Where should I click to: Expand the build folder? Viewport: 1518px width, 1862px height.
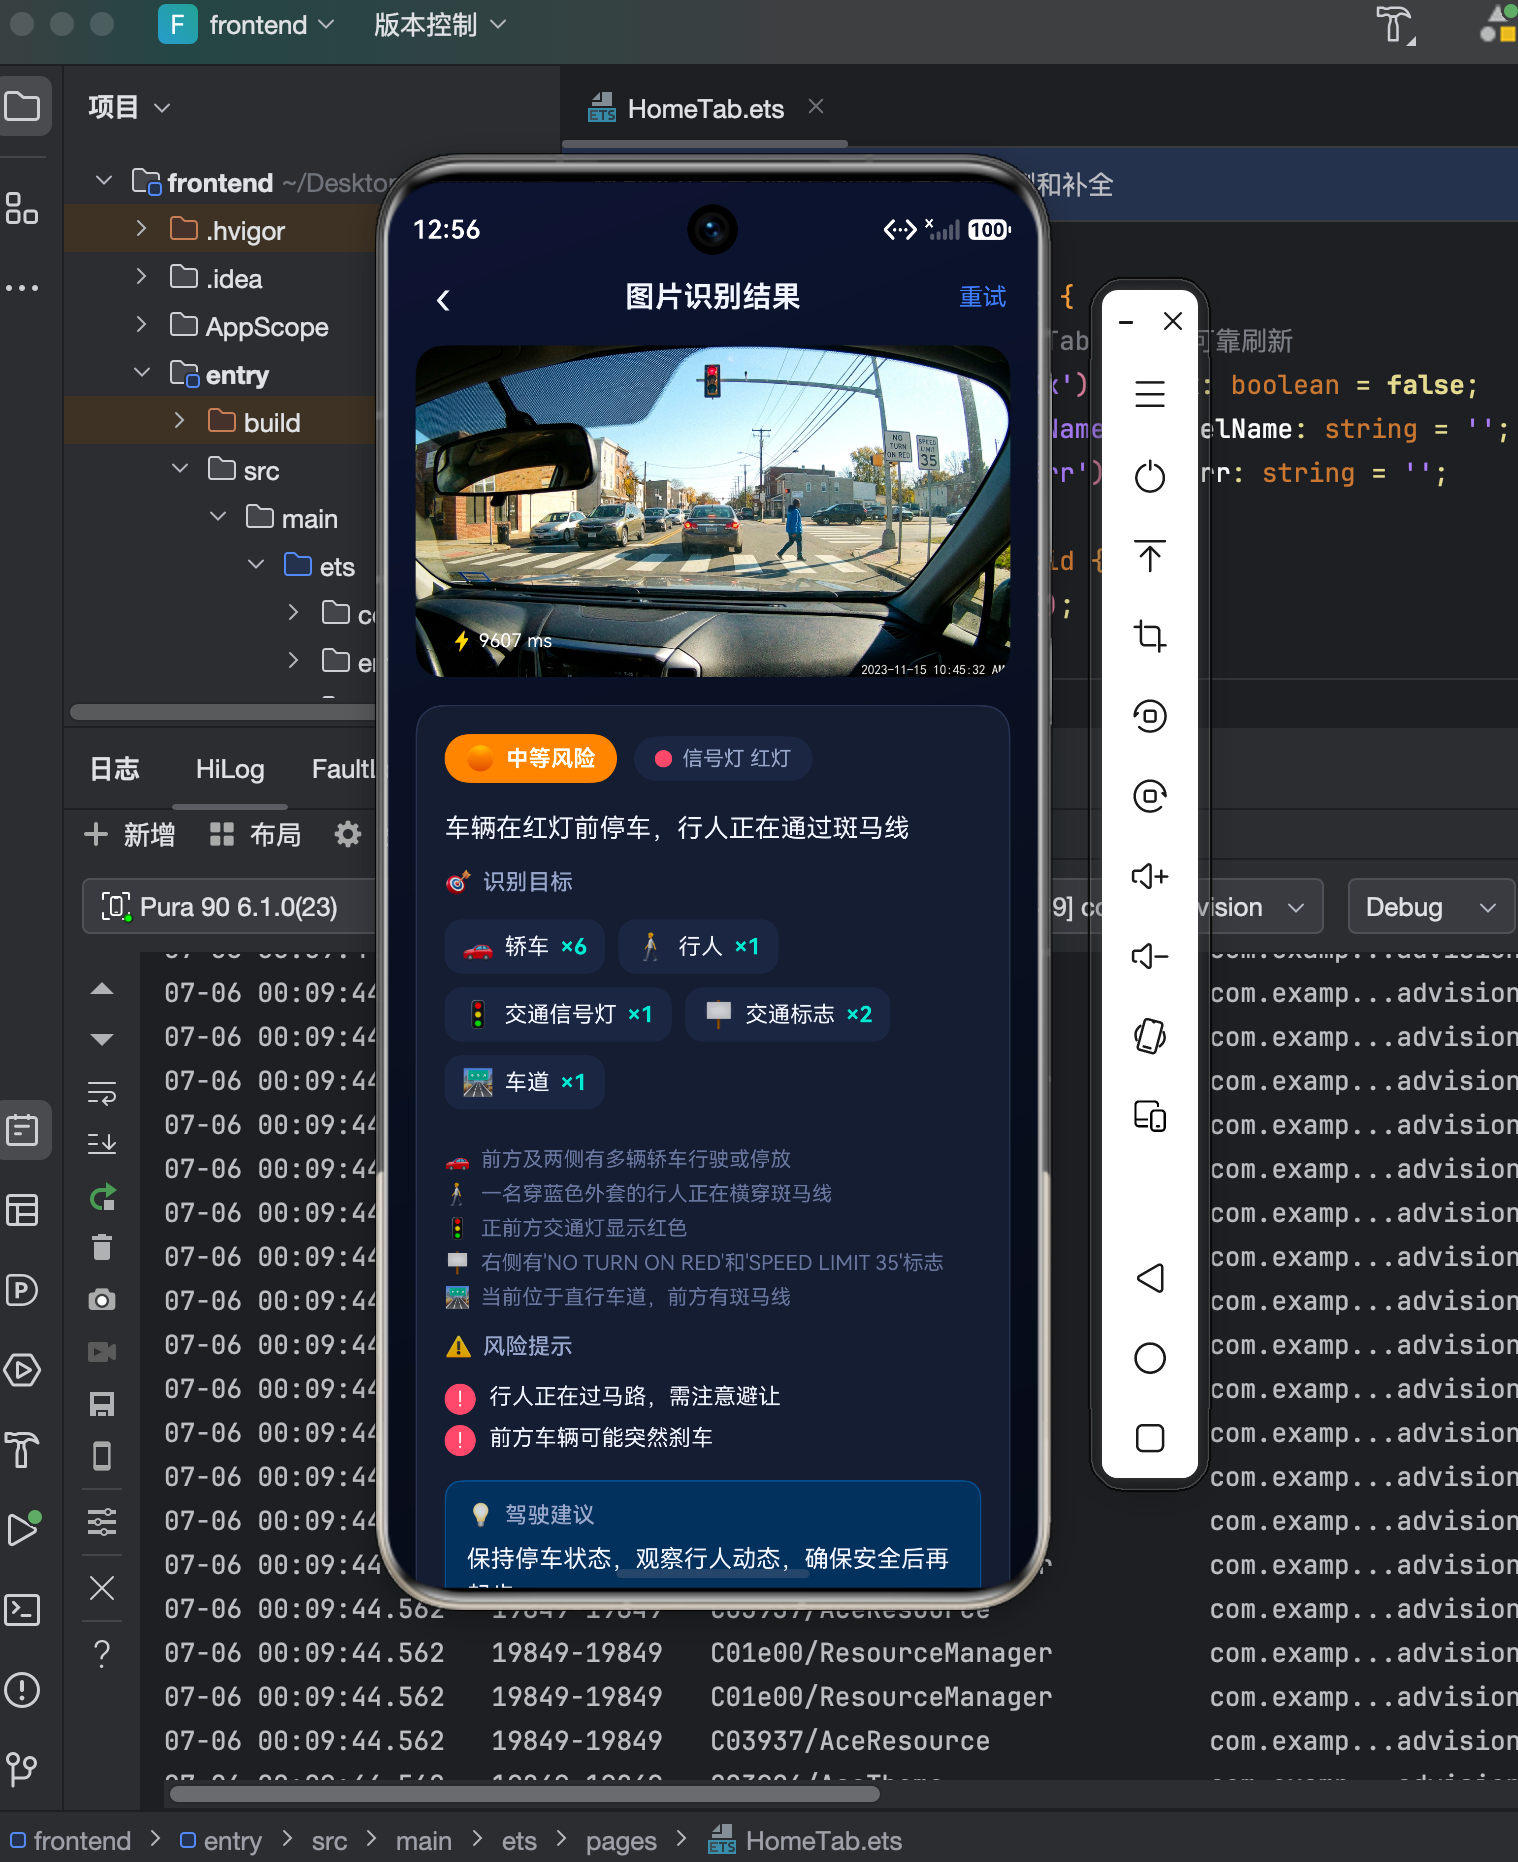179,421
